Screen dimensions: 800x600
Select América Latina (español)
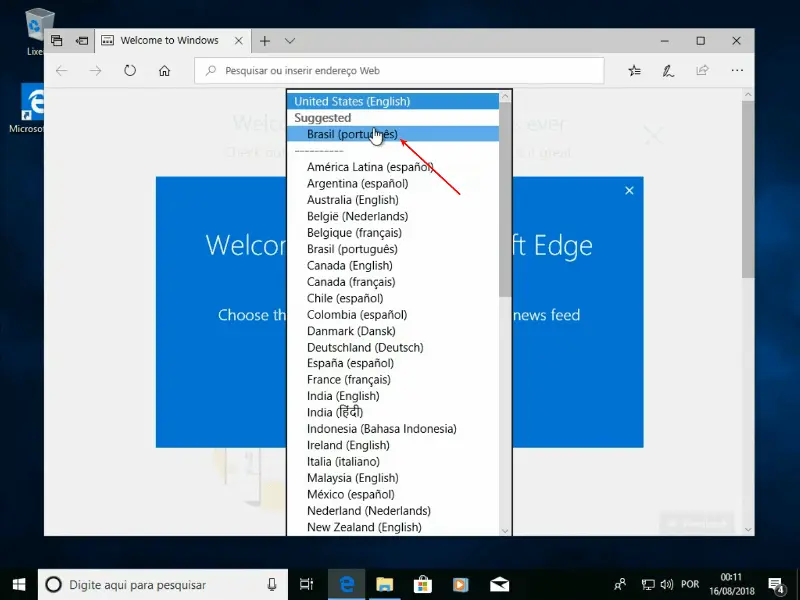(x=393, y=167)
